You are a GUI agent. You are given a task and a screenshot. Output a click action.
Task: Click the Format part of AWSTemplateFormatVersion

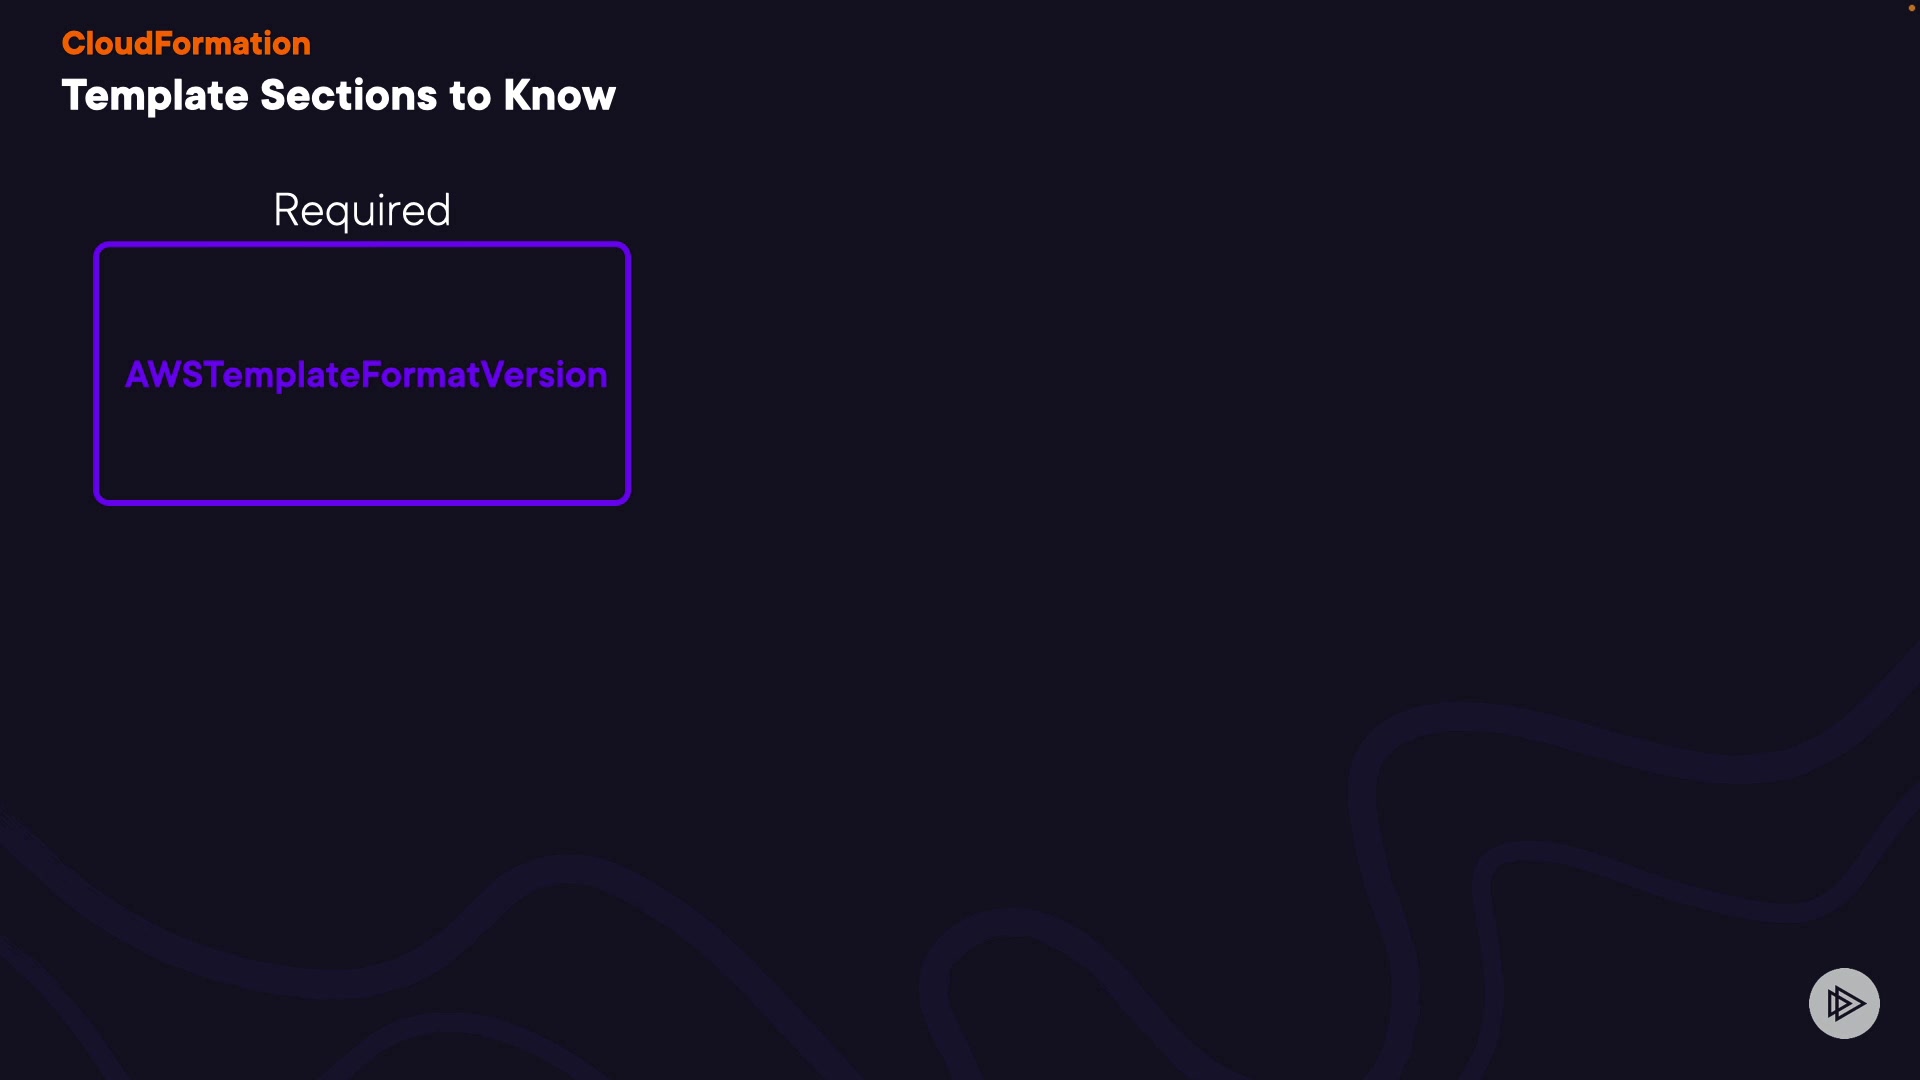pyautogui.click(x=420, y=375)
